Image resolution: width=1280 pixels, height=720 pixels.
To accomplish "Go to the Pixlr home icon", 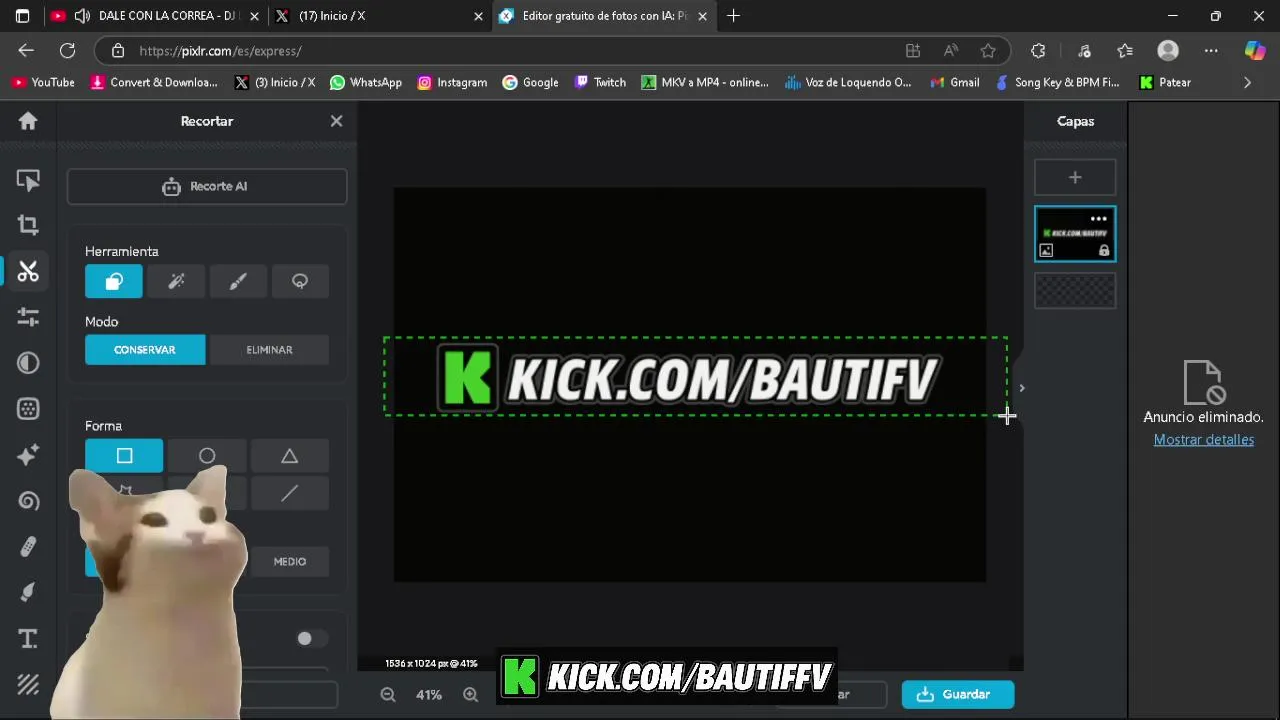I will coord(28,121).
